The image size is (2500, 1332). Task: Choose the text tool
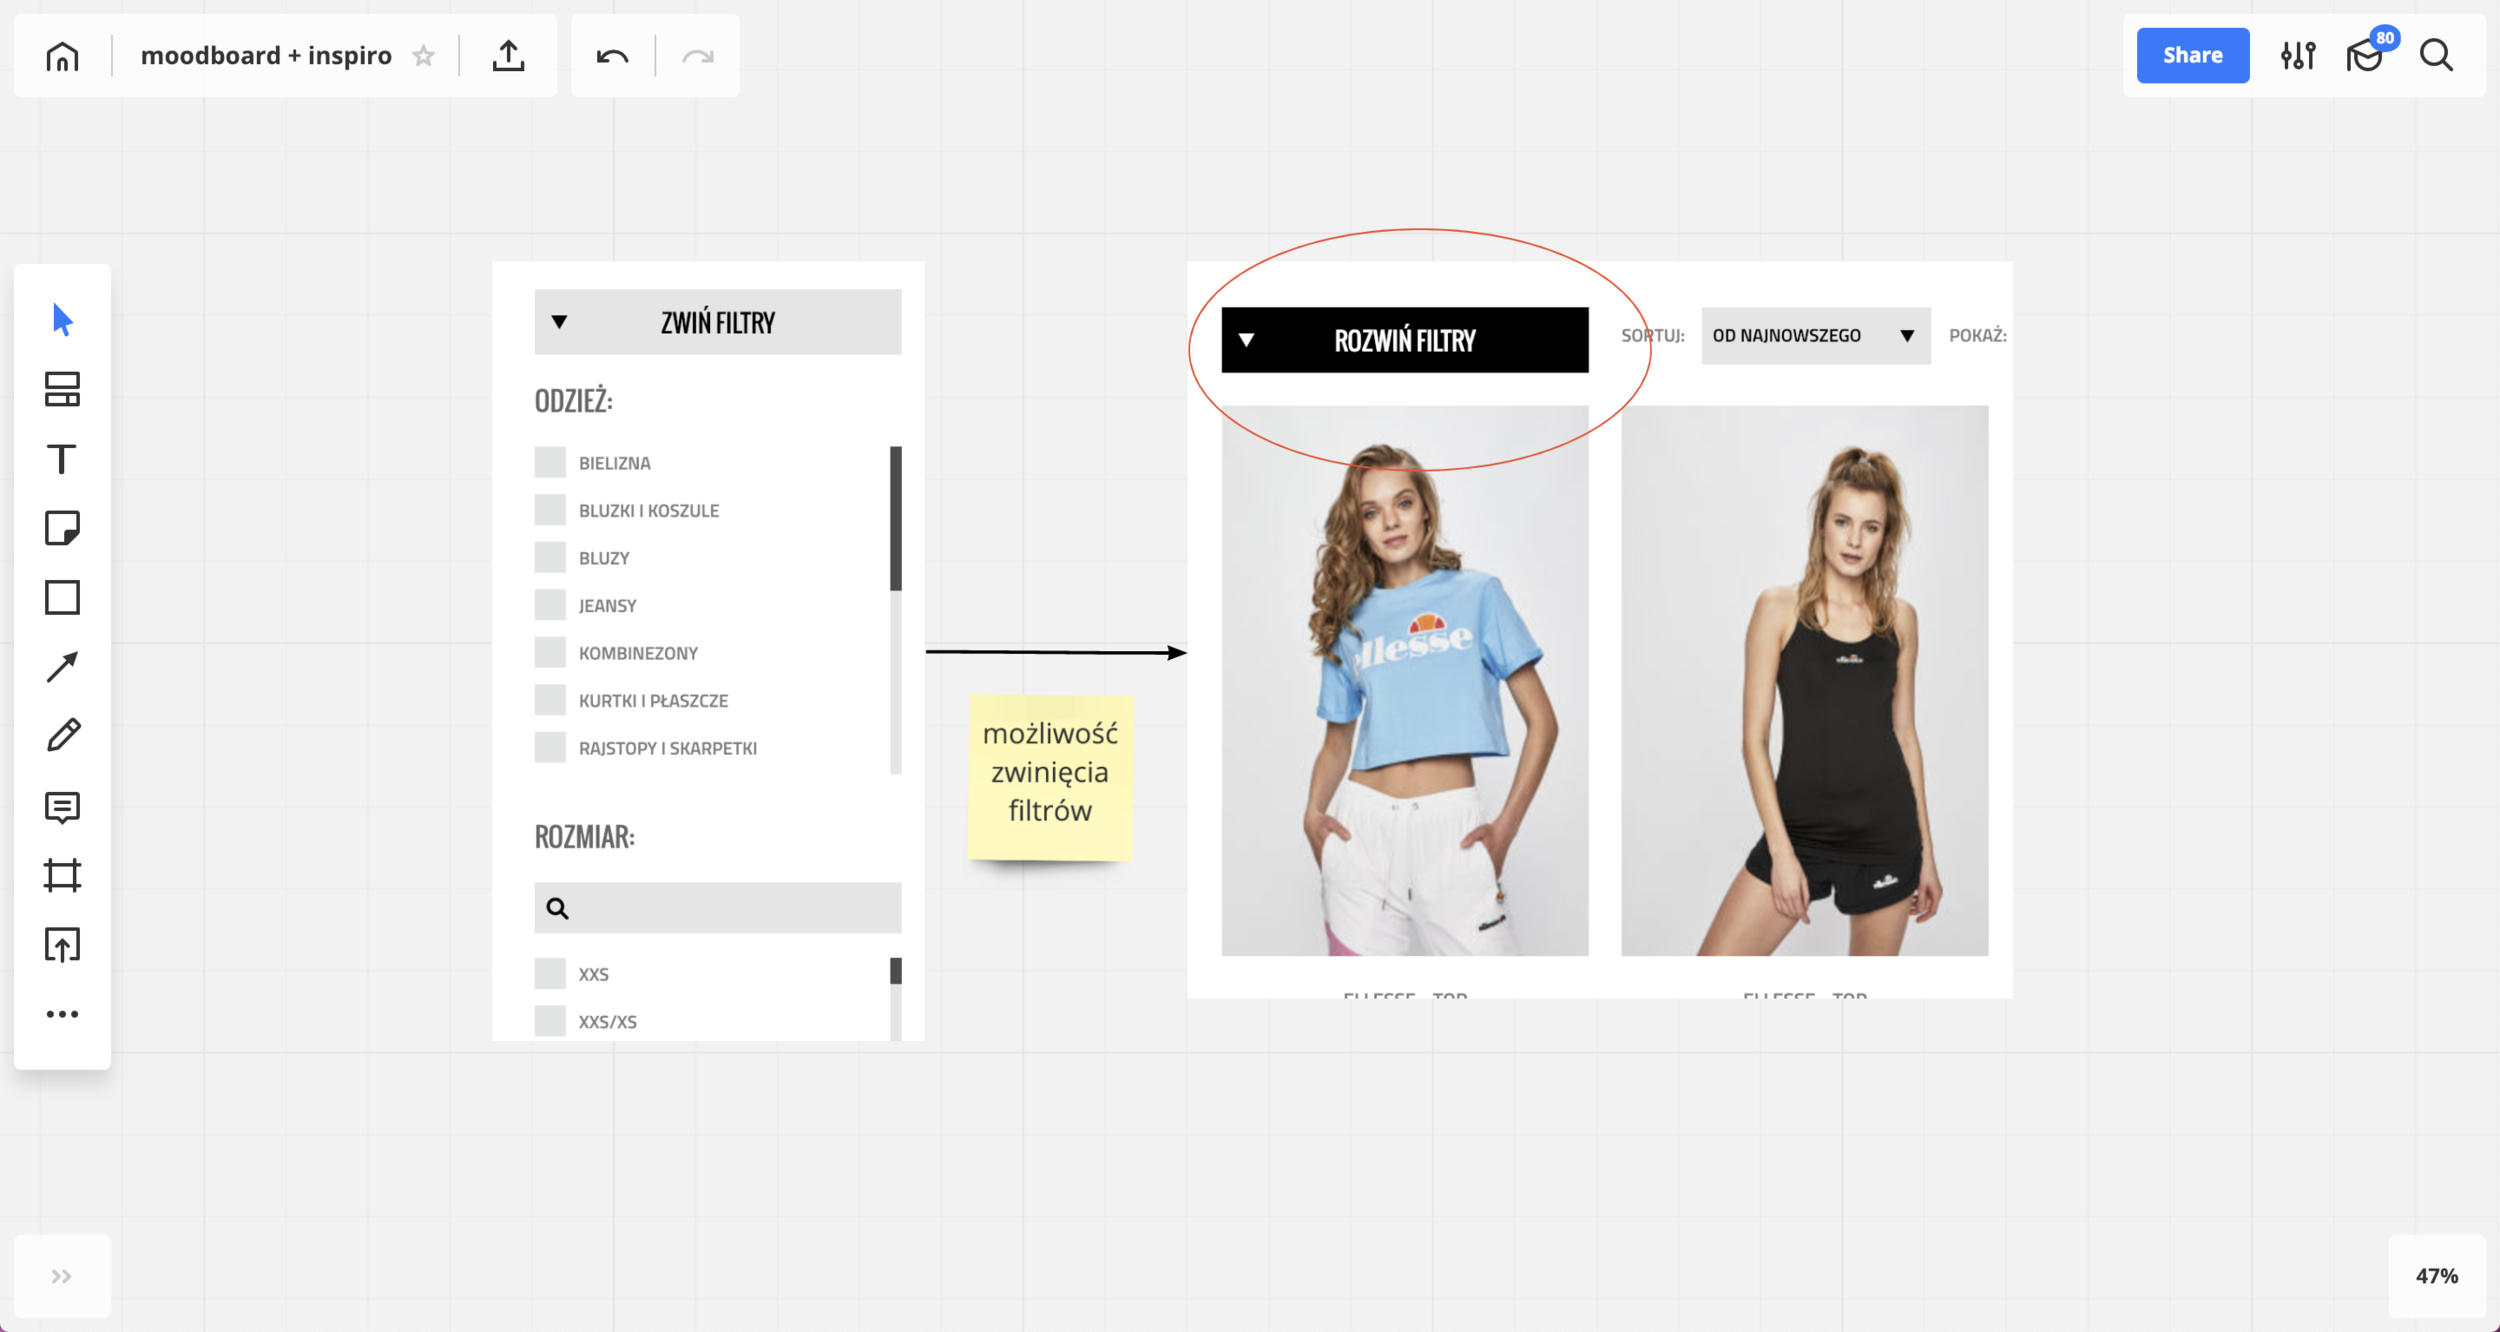pyautogui.click(x=62, y=459)
